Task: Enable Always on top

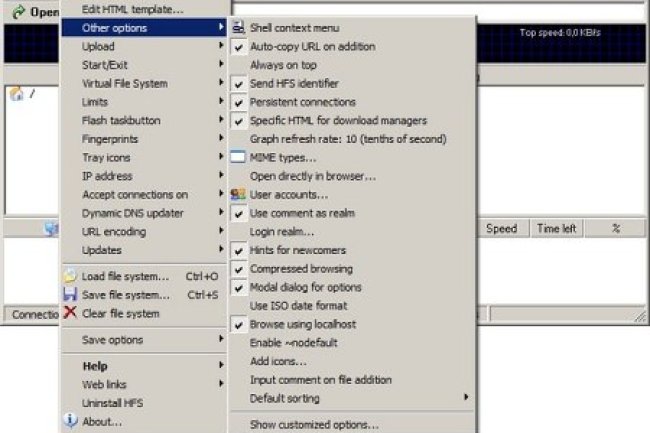Action: pyautogui.click(x=353, y=65)
